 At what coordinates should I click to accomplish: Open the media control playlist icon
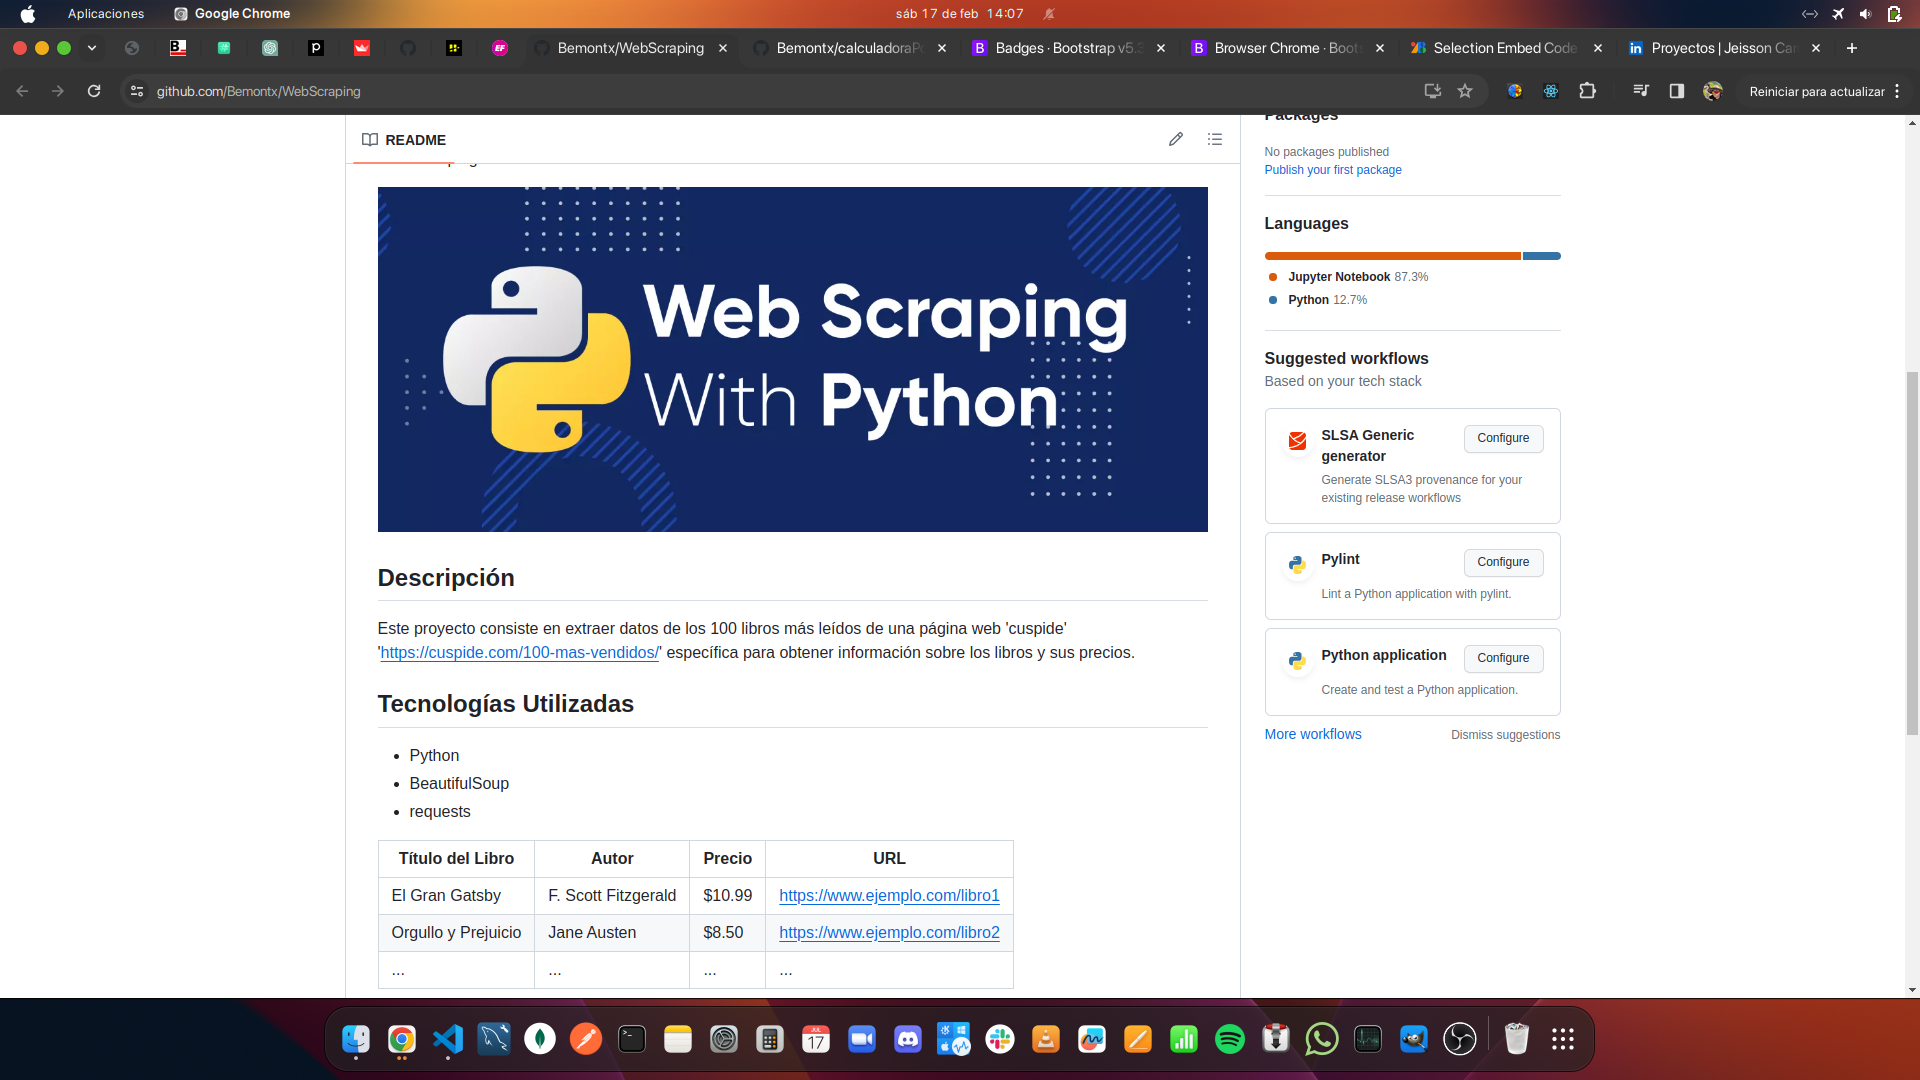[1641, 91]
